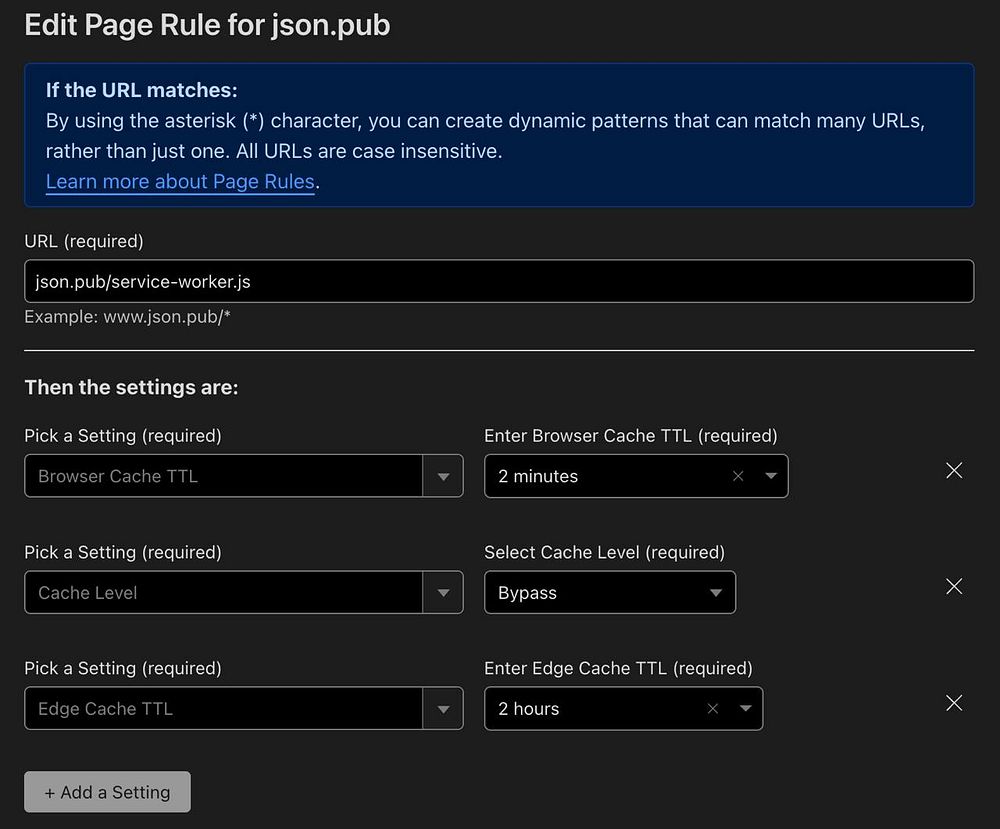This screenshot has height=829, width=1000.
Task: Click 'Enter Browser Cache TTL (required)' label
Action: coord(631,436)
